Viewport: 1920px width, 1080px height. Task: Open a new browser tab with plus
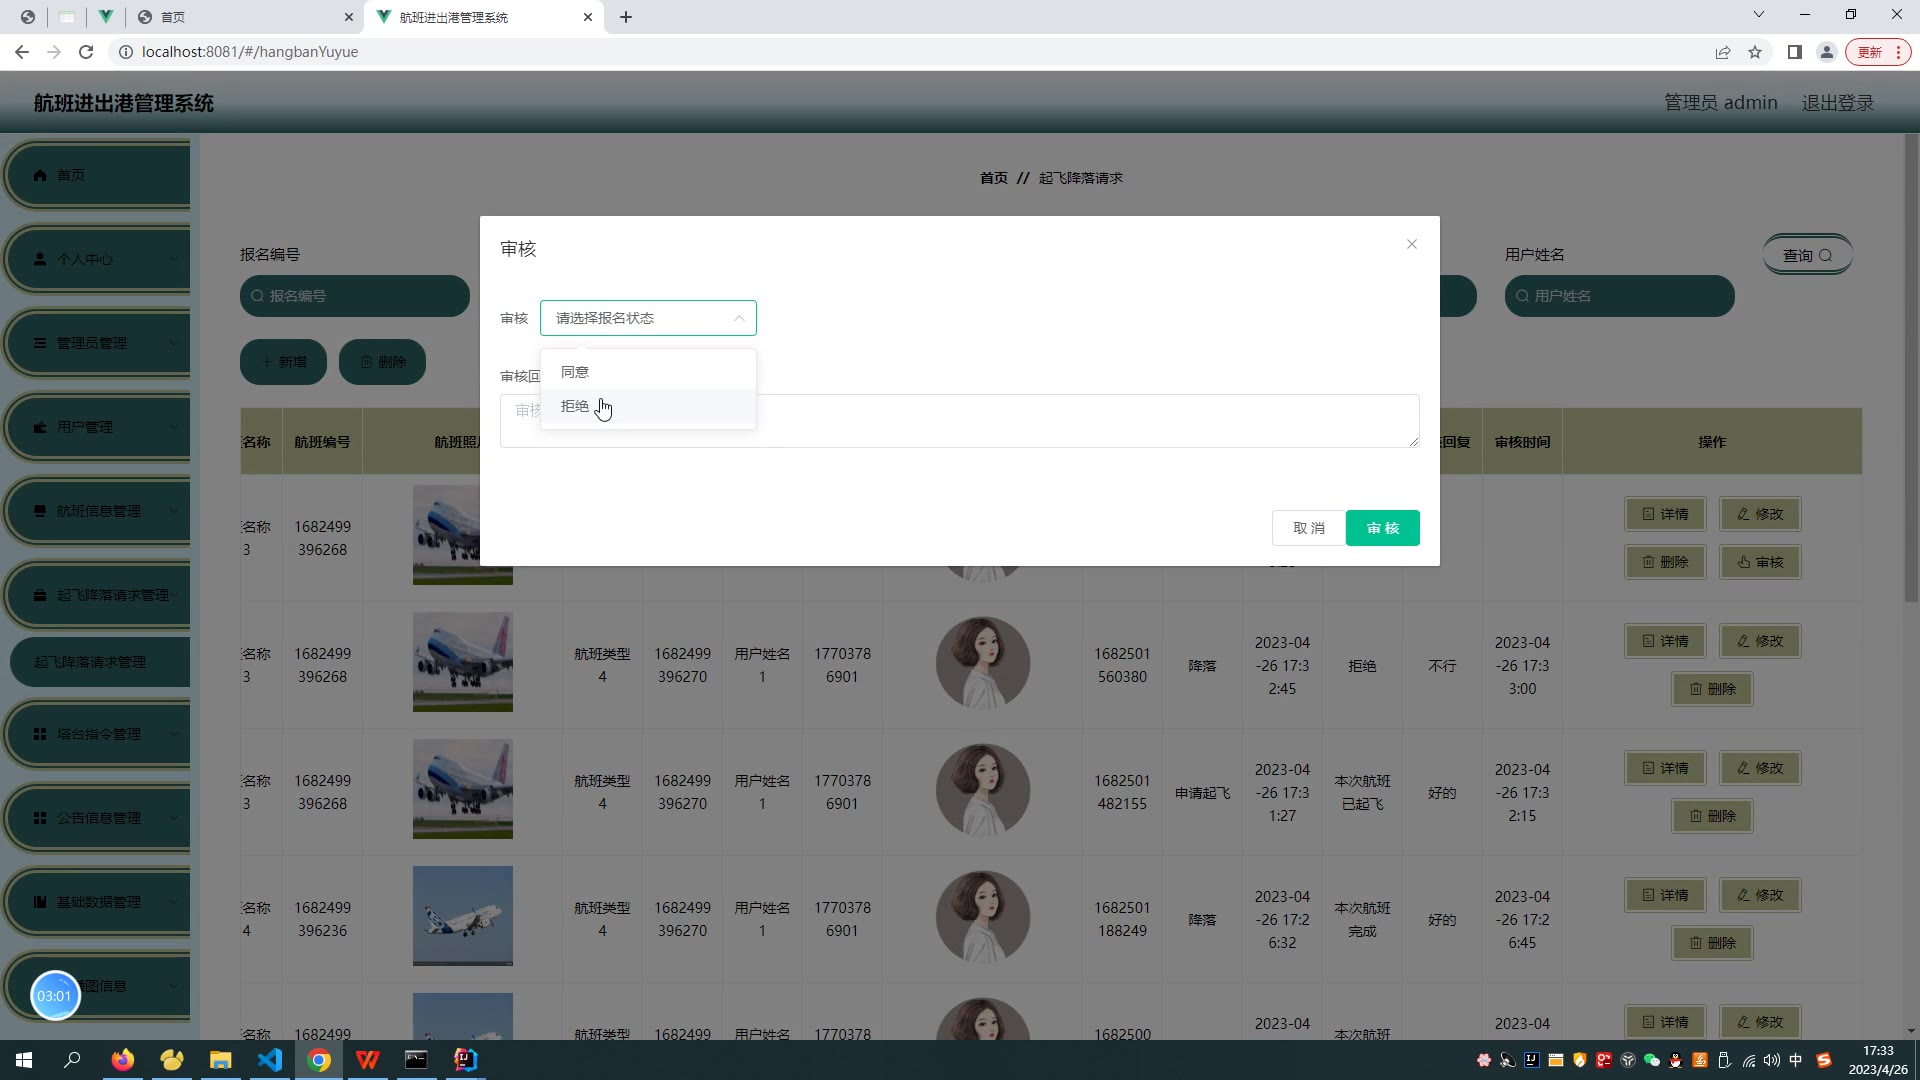pyautogui.click(x=626, y=17)
